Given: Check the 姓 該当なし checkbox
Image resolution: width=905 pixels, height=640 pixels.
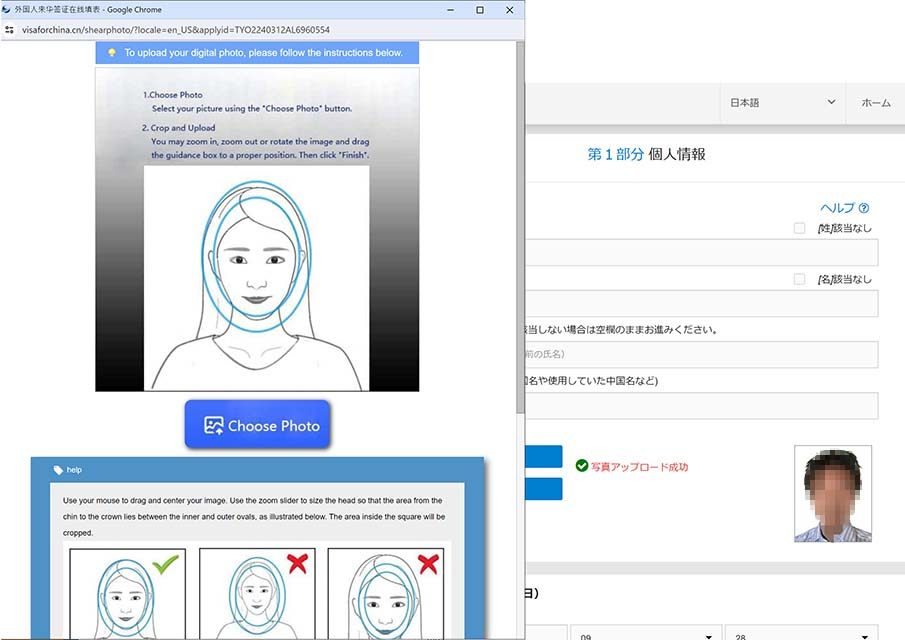Looking at the screenshot, I should pyautogui.click(x=799, y=228).
